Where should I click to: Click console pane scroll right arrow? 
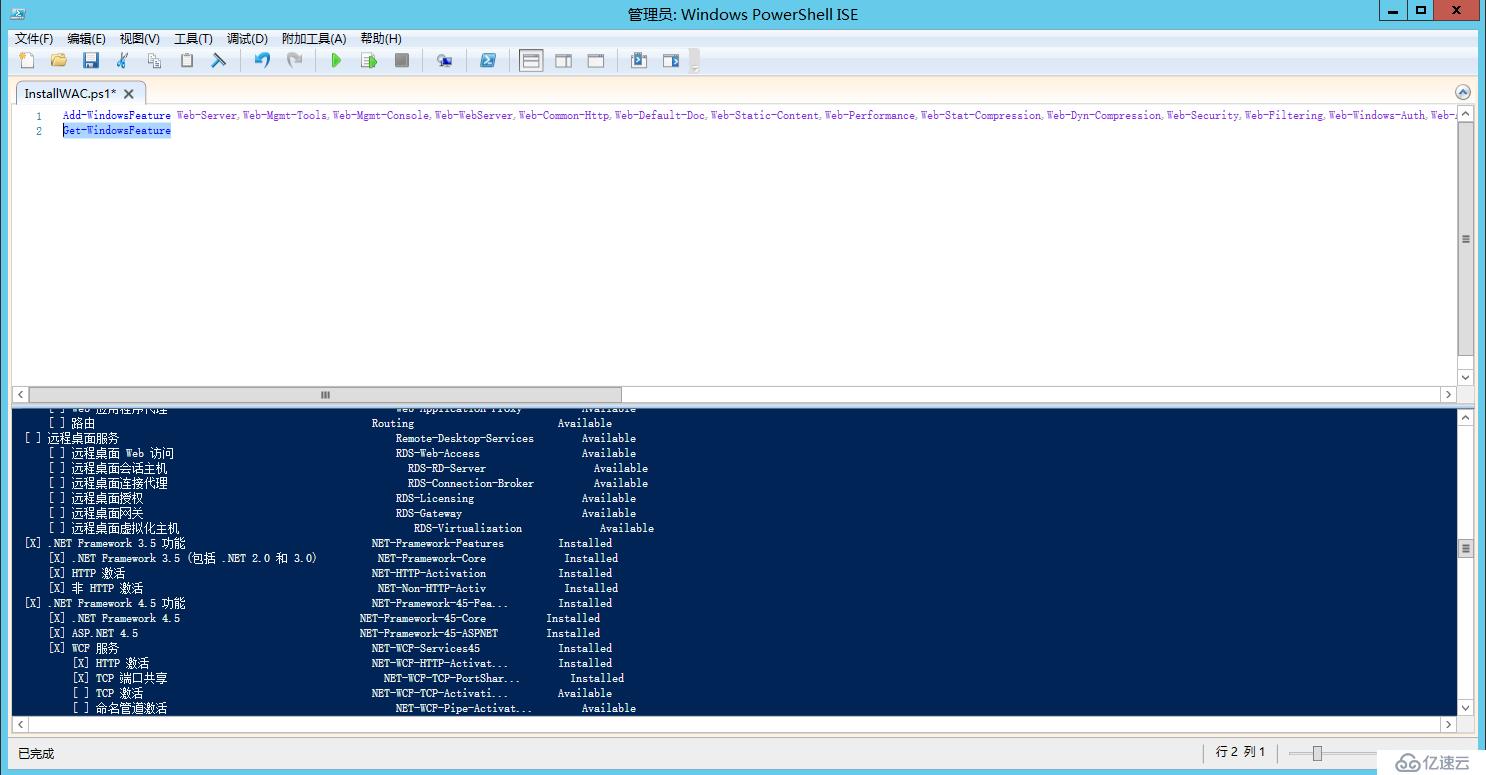click(1448, 724)
